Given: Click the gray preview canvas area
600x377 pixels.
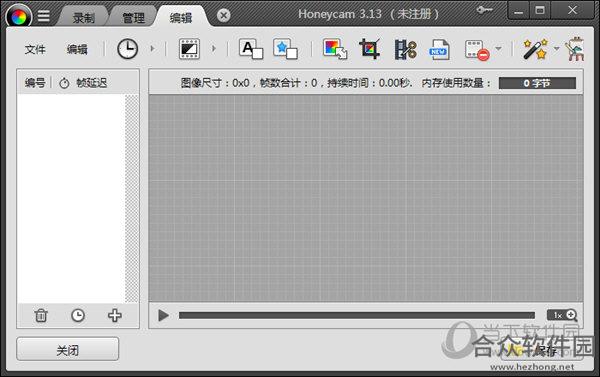Looking at the screenshot, I should [x=366, y=198].
